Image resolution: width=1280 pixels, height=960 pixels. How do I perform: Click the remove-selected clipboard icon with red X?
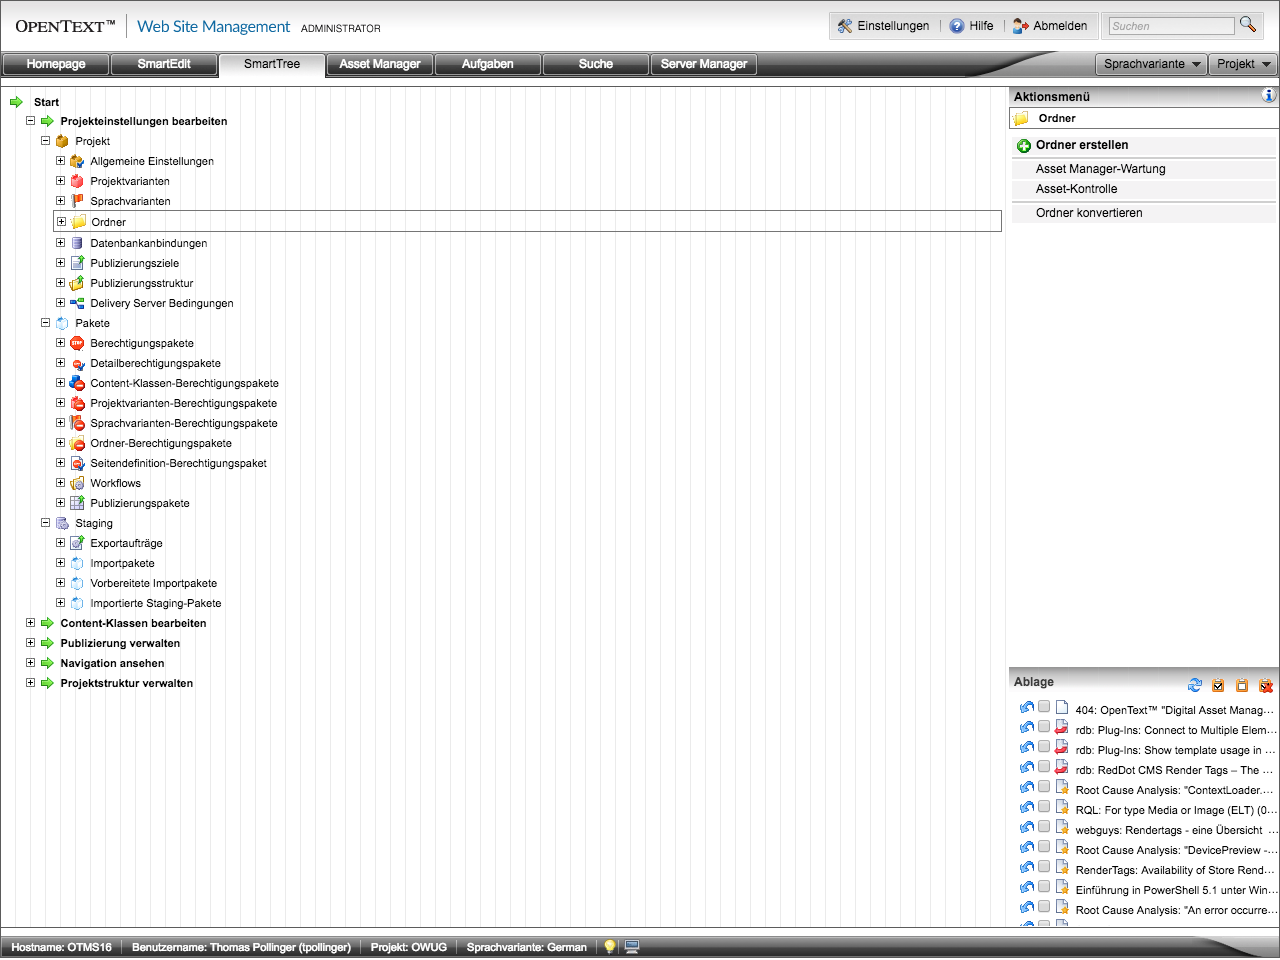1266,685
